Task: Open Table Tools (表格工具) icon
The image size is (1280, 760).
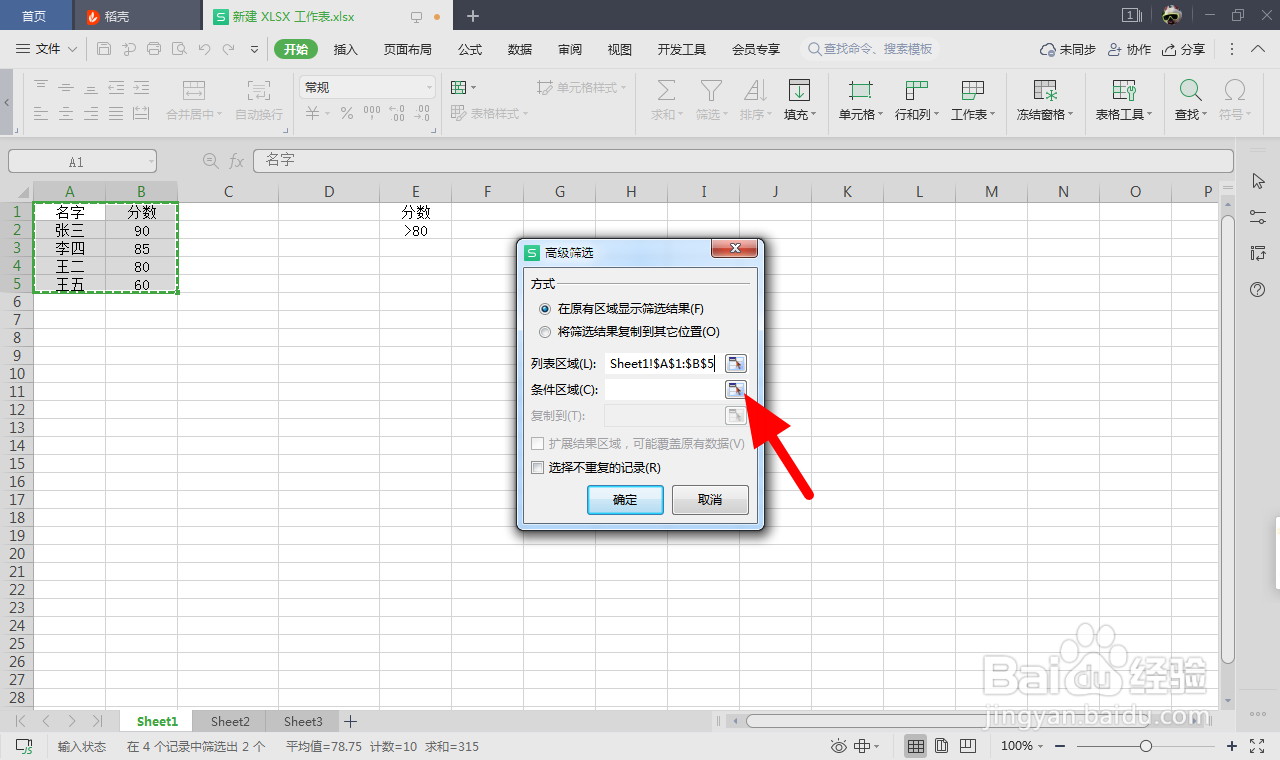Action: (x=1123, y=91)
